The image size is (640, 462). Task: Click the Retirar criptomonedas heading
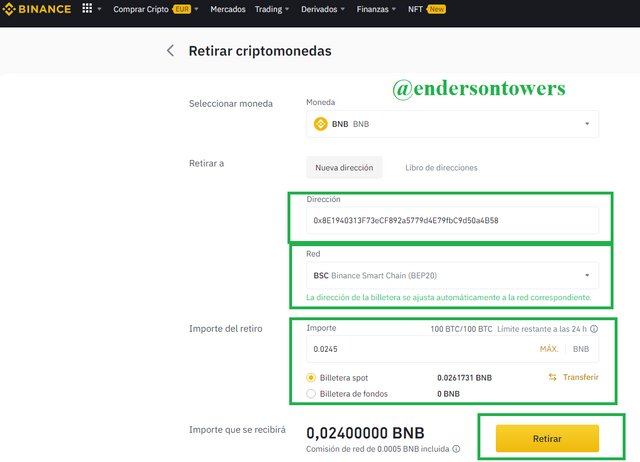260,51
